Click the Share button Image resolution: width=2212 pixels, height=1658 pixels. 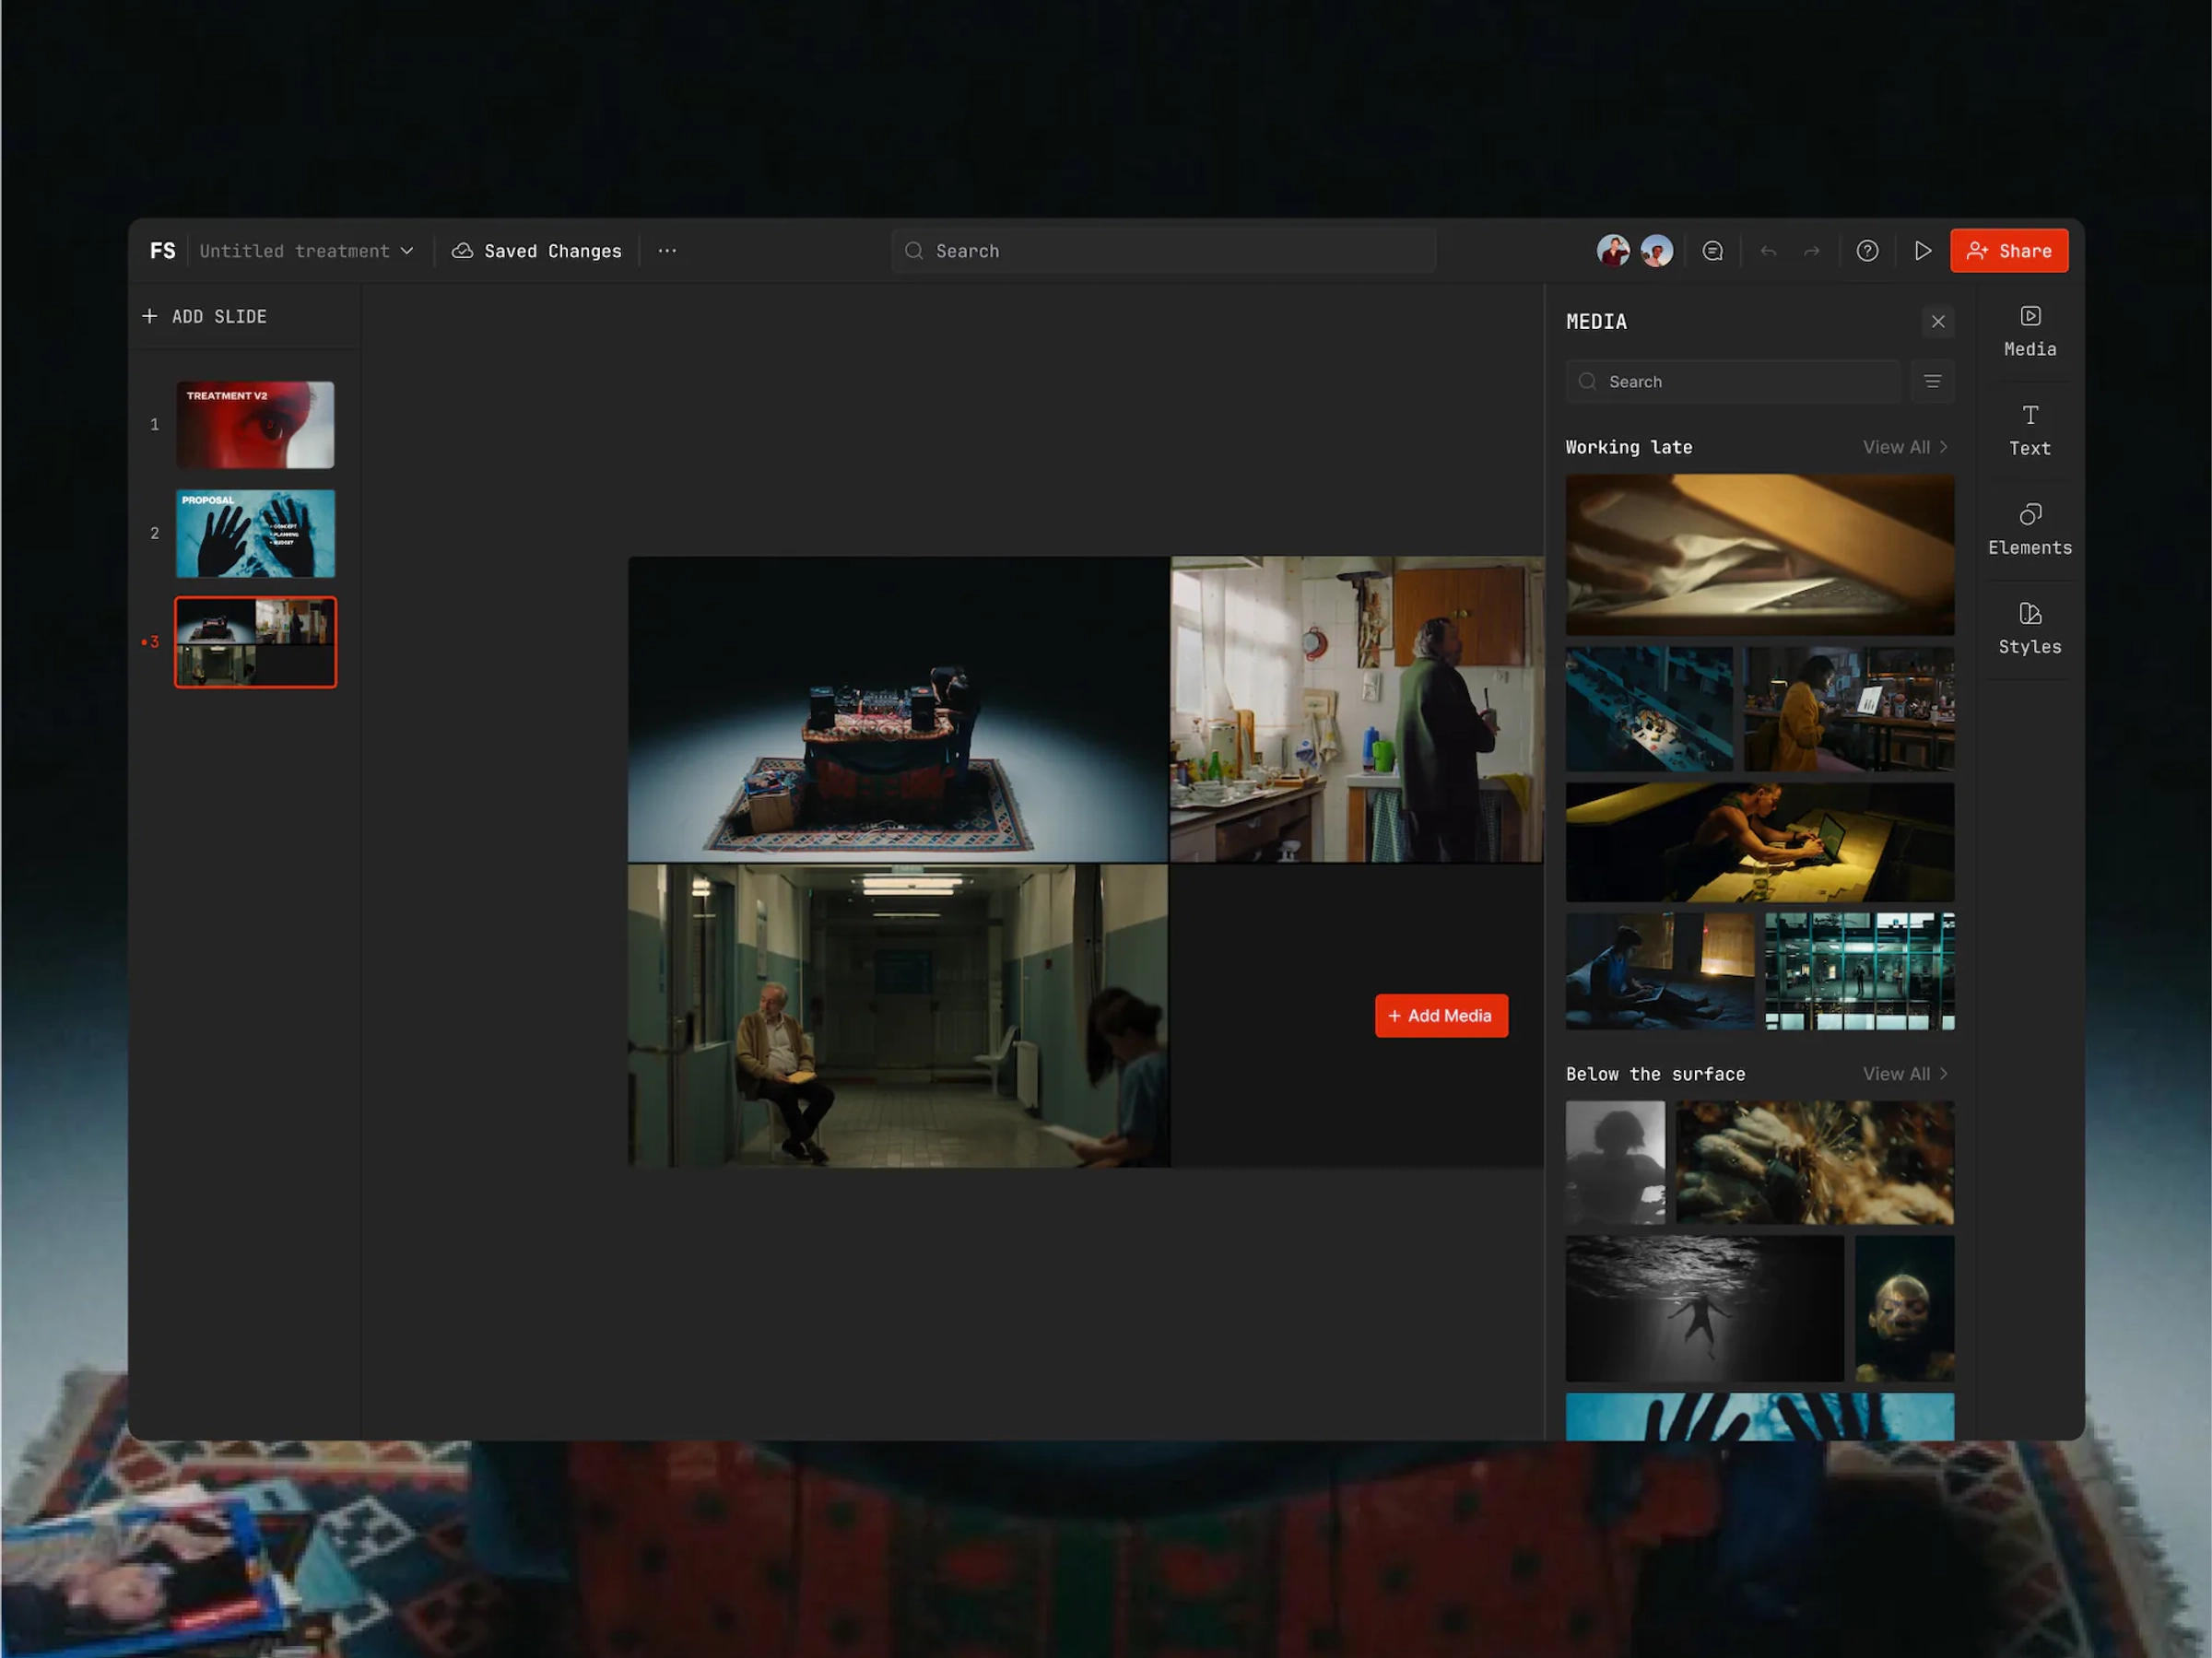(2008, 251)
